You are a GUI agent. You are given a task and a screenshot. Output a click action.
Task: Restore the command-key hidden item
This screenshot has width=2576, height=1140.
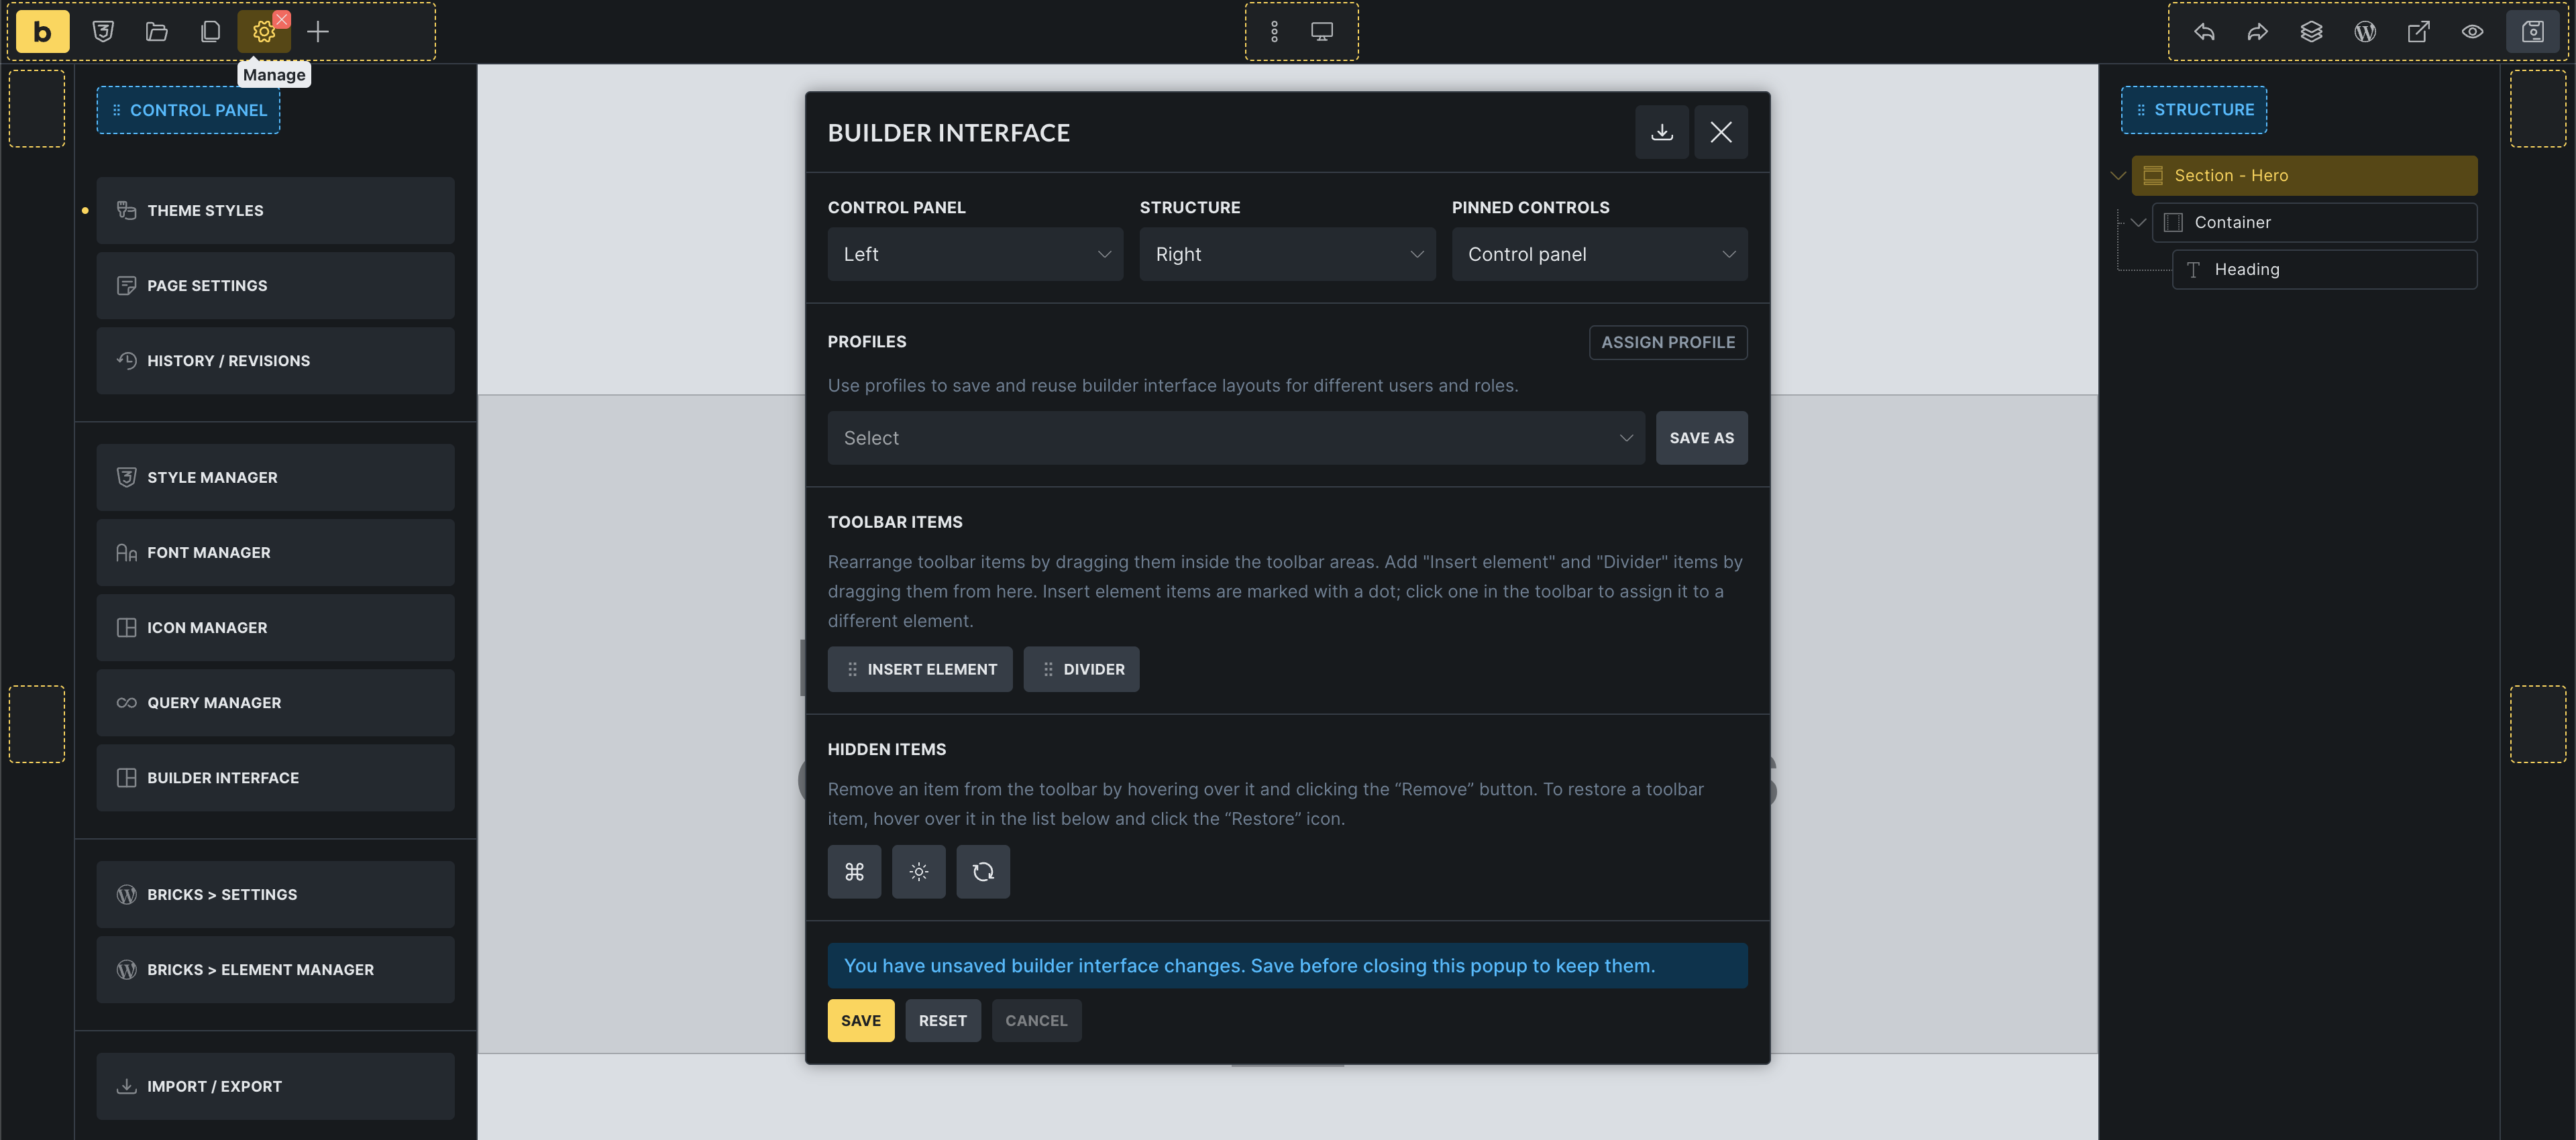coord(854,872)
